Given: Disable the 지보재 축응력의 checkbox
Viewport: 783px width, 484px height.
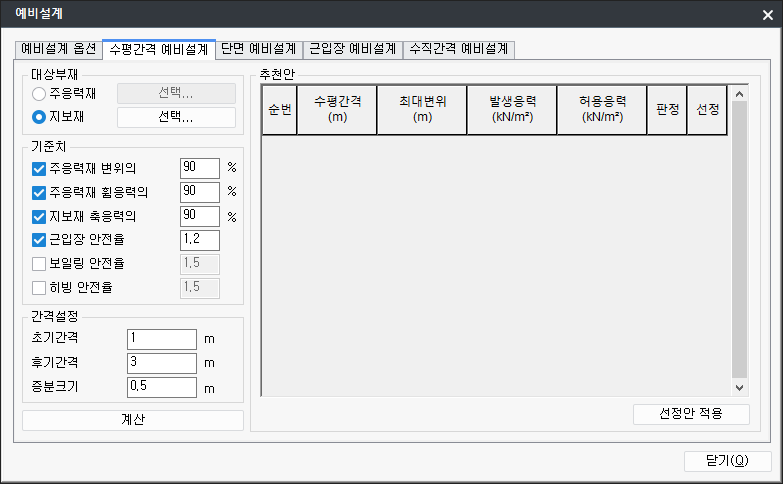Looking at the screenshot, I should (x=40, y=216).
